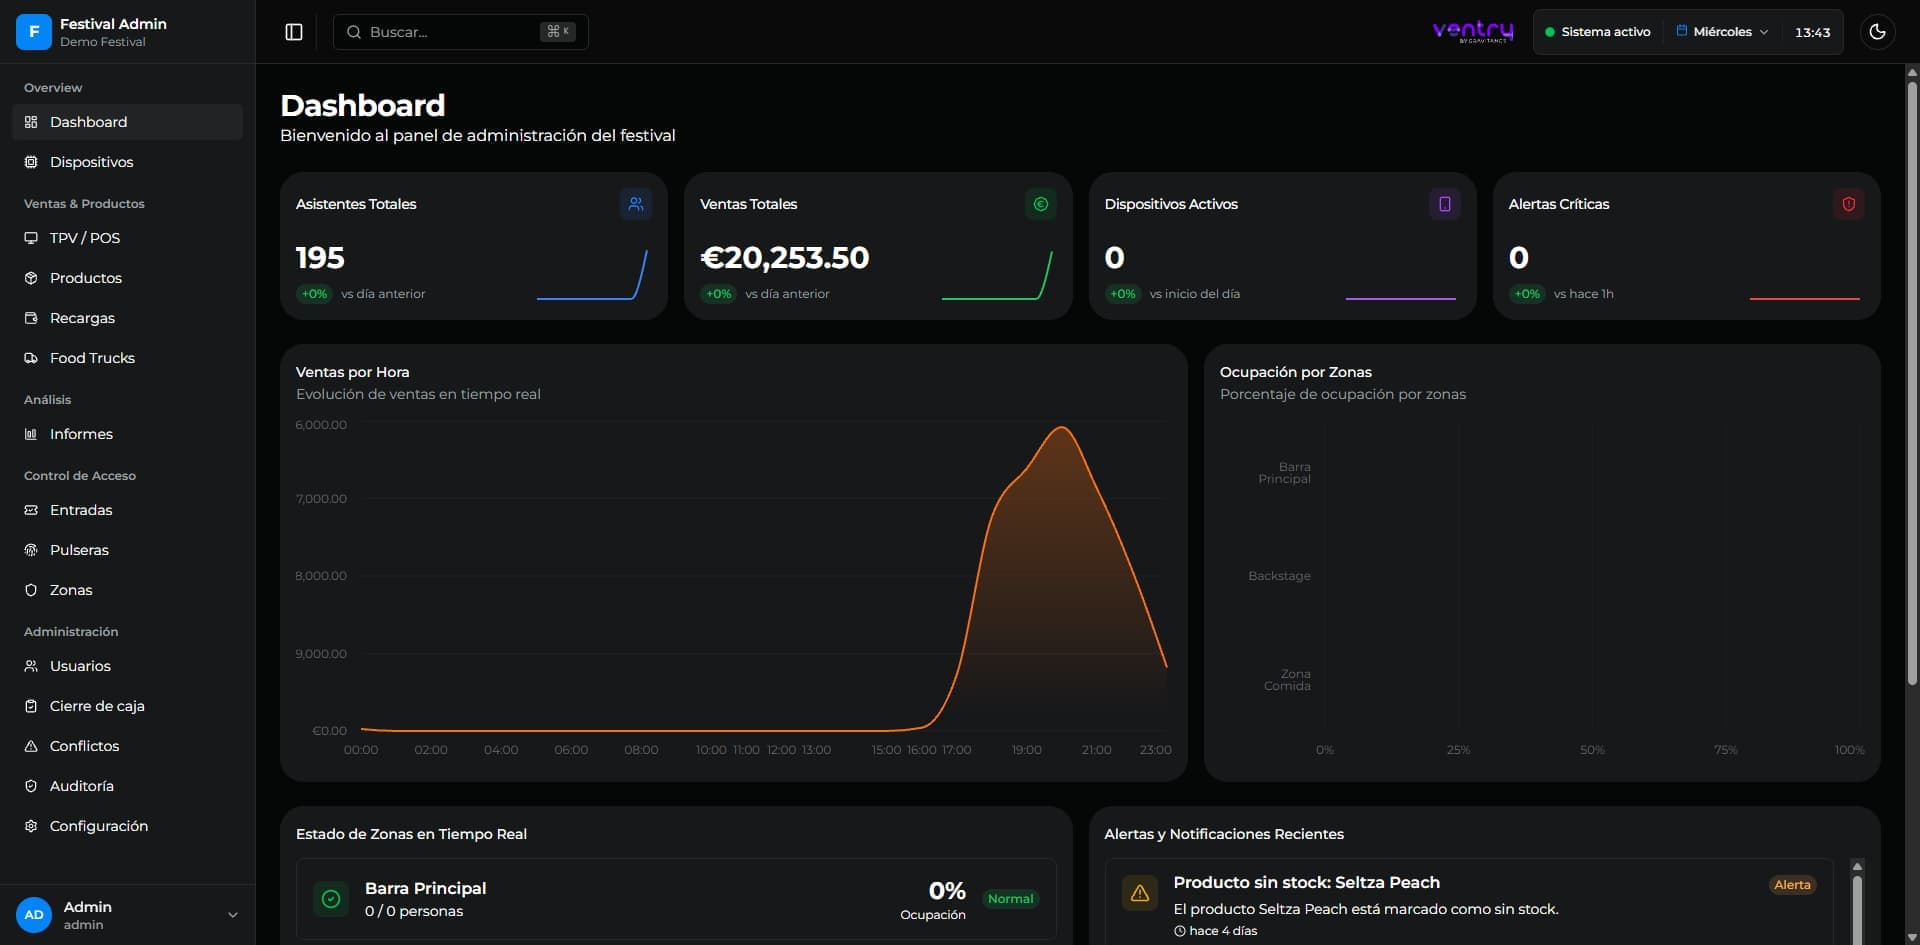Click the 195 attendees value
The height and width of the screenshot is (945, 1920).
(x=320, y=258)
